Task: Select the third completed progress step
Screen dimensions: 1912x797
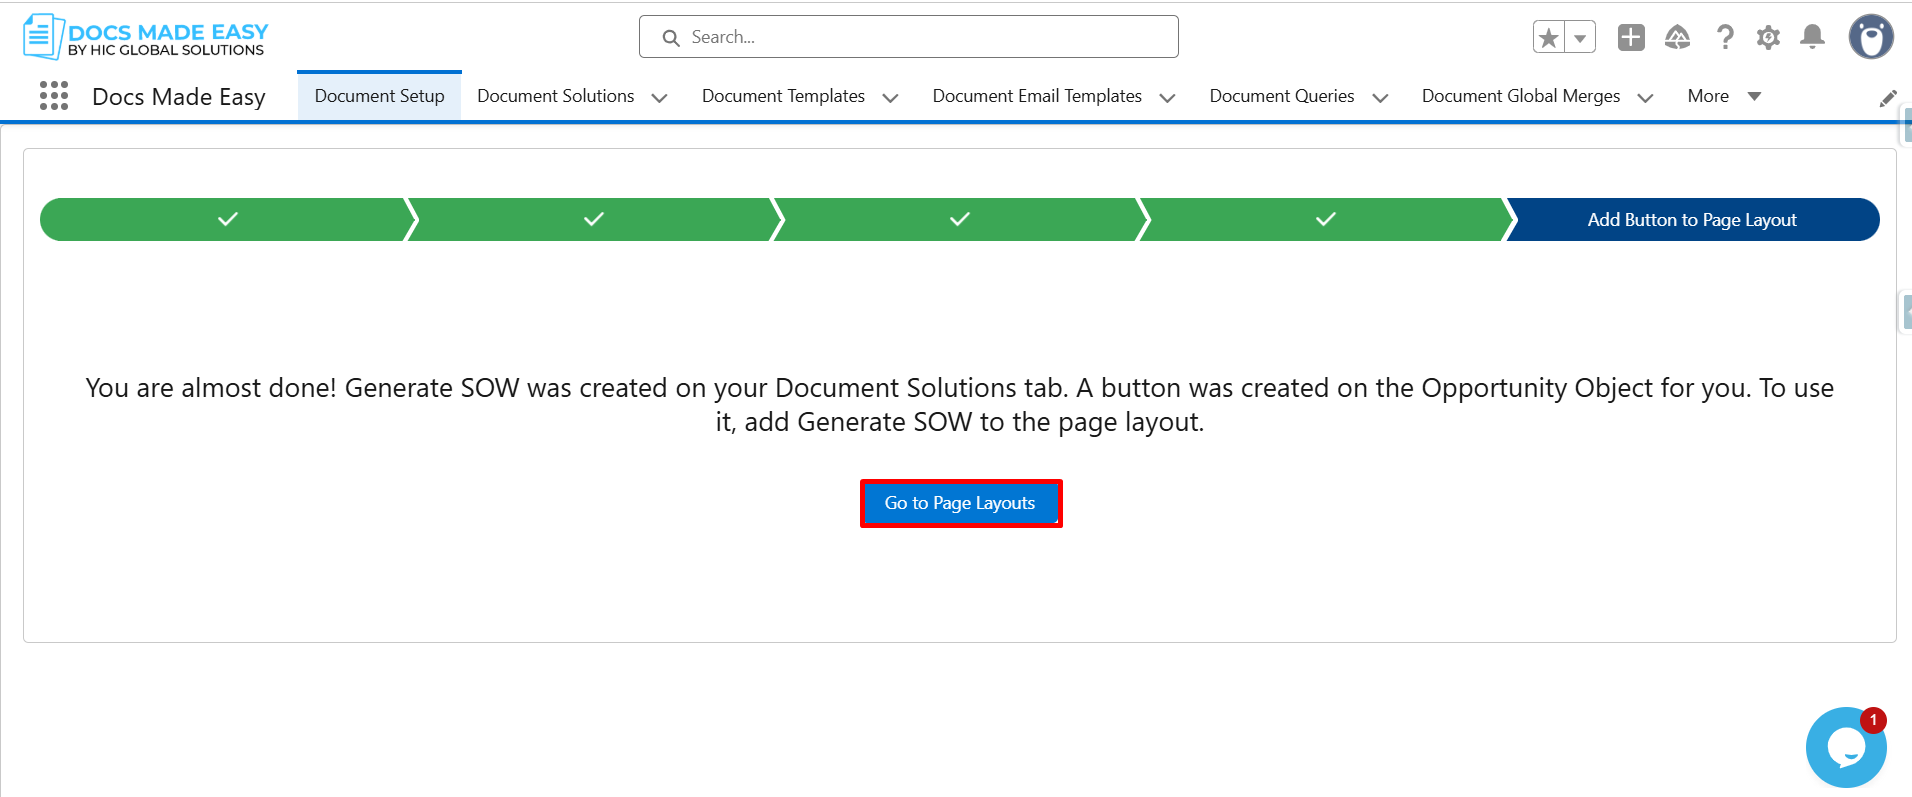Action: (x=959, y=219)
